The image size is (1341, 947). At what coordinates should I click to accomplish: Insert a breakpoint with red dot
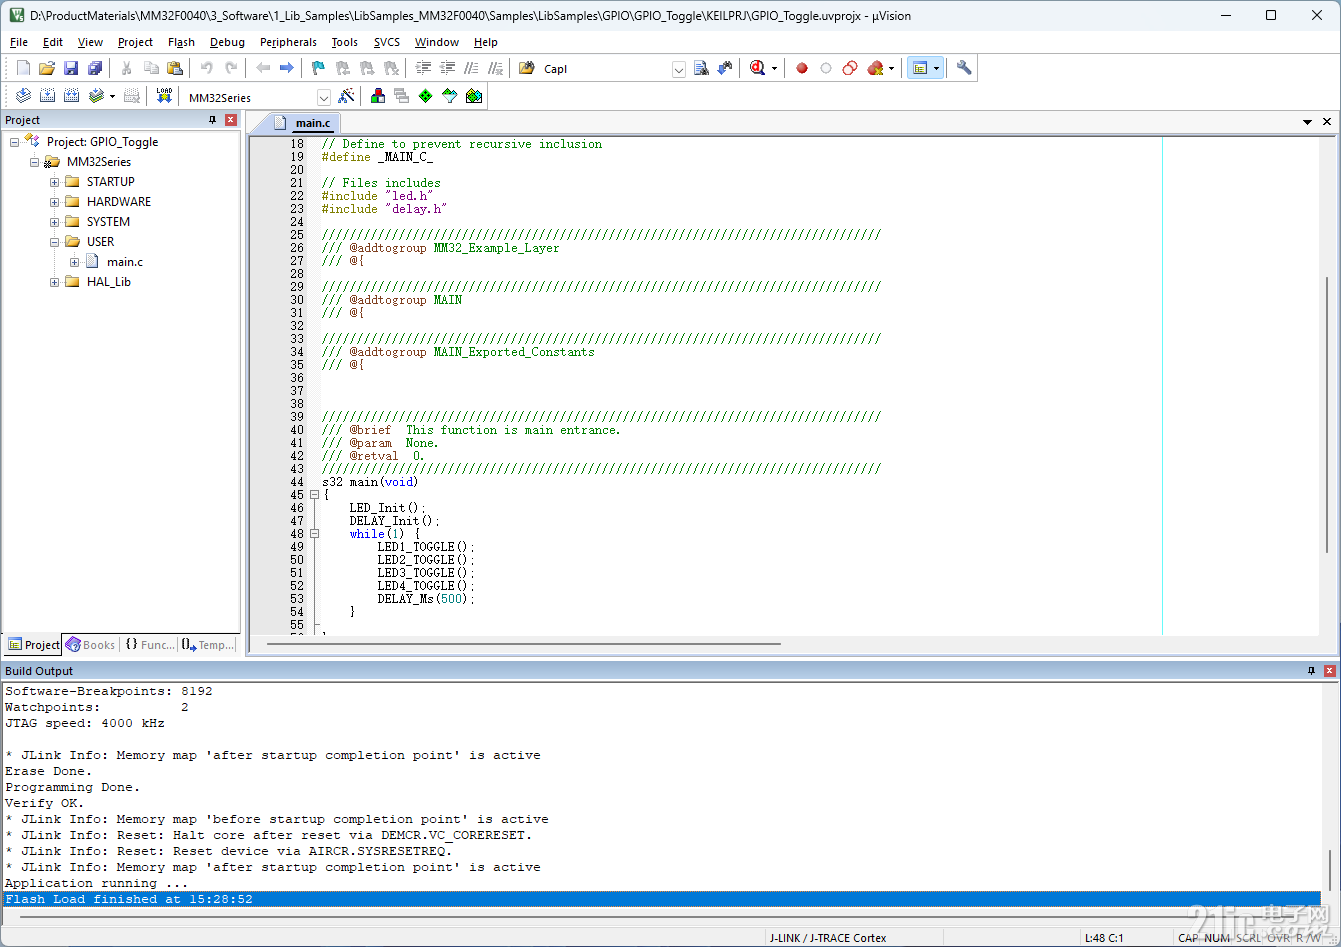click(x=802, y=68)
